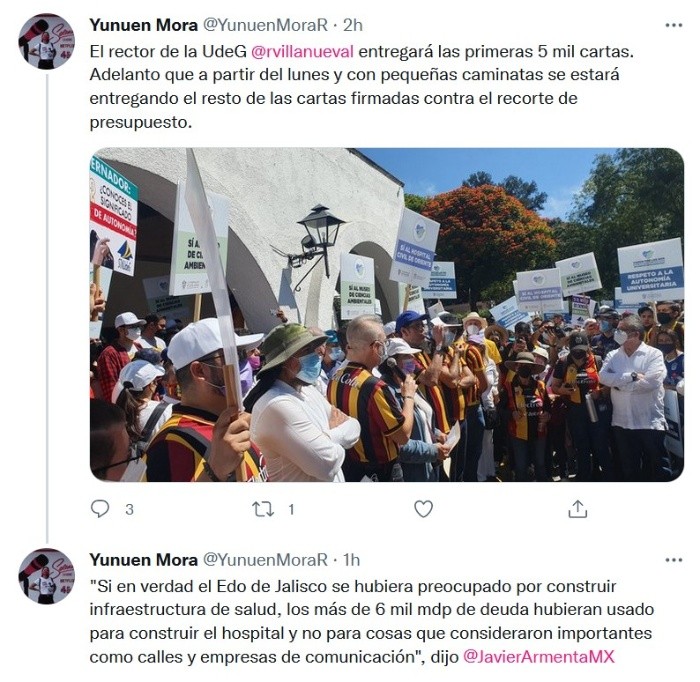Open @YunuenMoraR handle on second tweet
Screen dimensions: 700x682
point(266,560)
